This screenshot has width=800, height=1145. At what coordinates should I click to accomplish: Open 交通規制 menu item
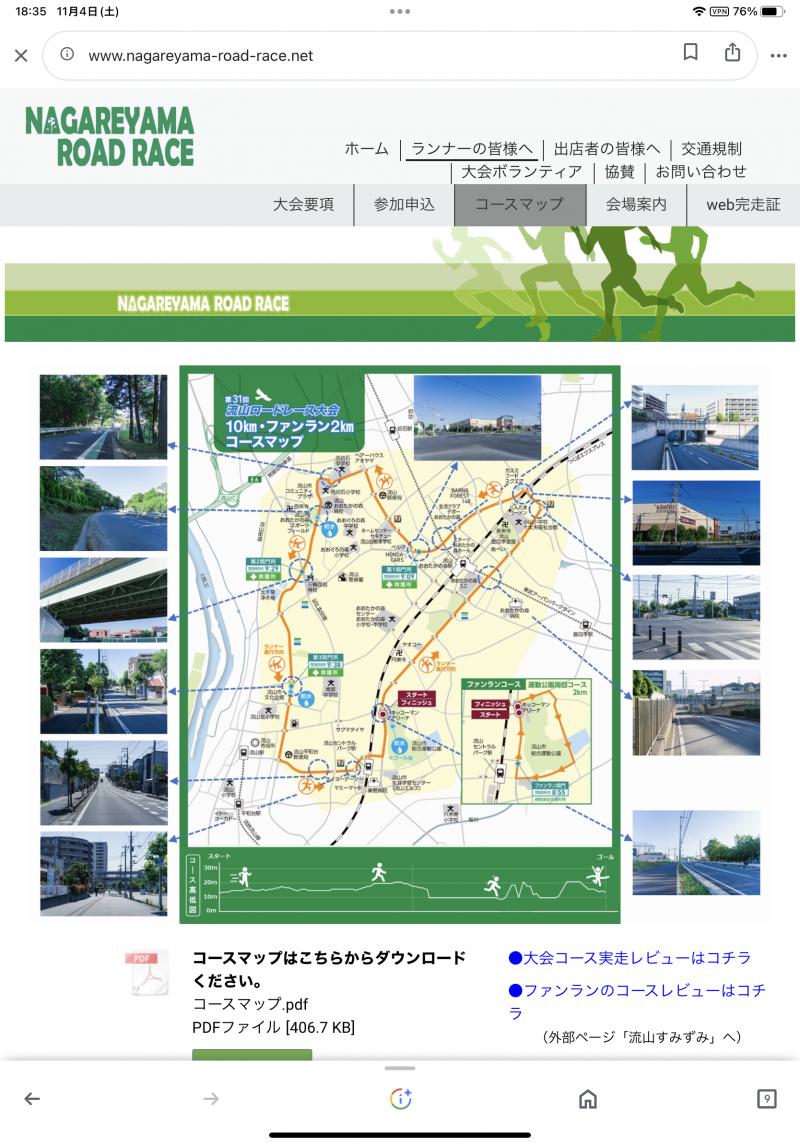[711, 149]
